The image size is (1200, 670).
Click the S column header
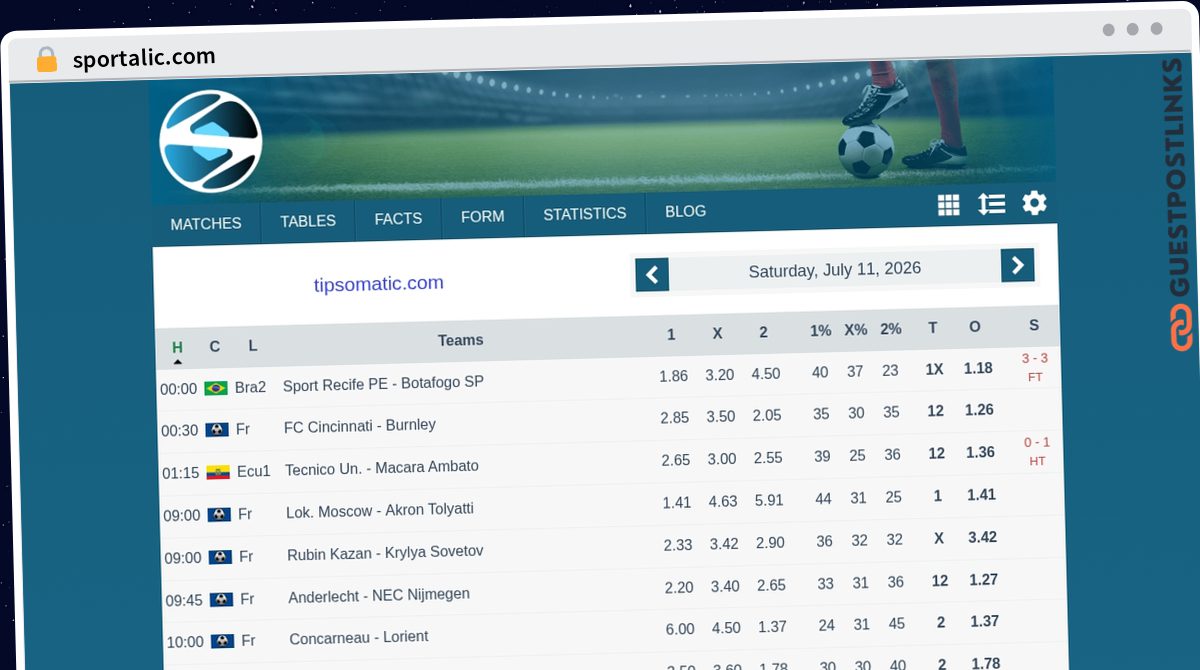click(1034, 325)
